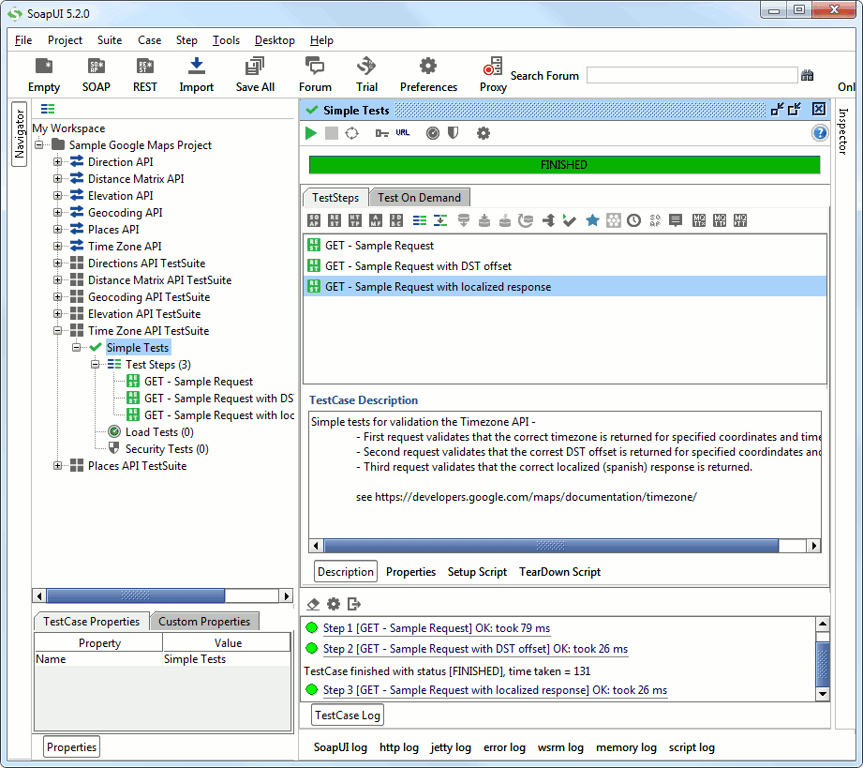Image resolution: width=863 pixels, height=768 pixels.
Task: Expand the Distance Matrix API node
Action: click(x=57, y=179)
